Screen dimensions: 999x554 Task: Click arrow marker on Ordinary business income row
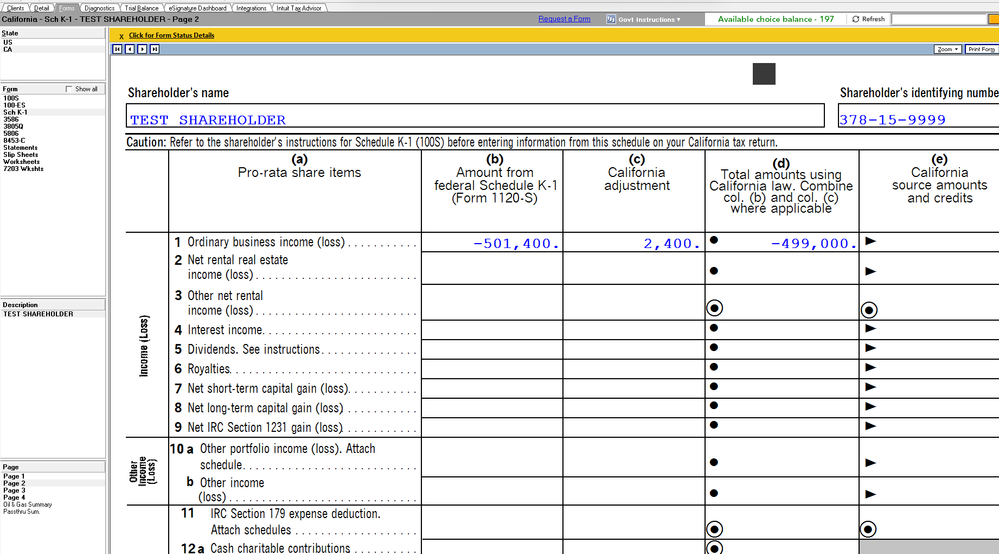point(870,241)
